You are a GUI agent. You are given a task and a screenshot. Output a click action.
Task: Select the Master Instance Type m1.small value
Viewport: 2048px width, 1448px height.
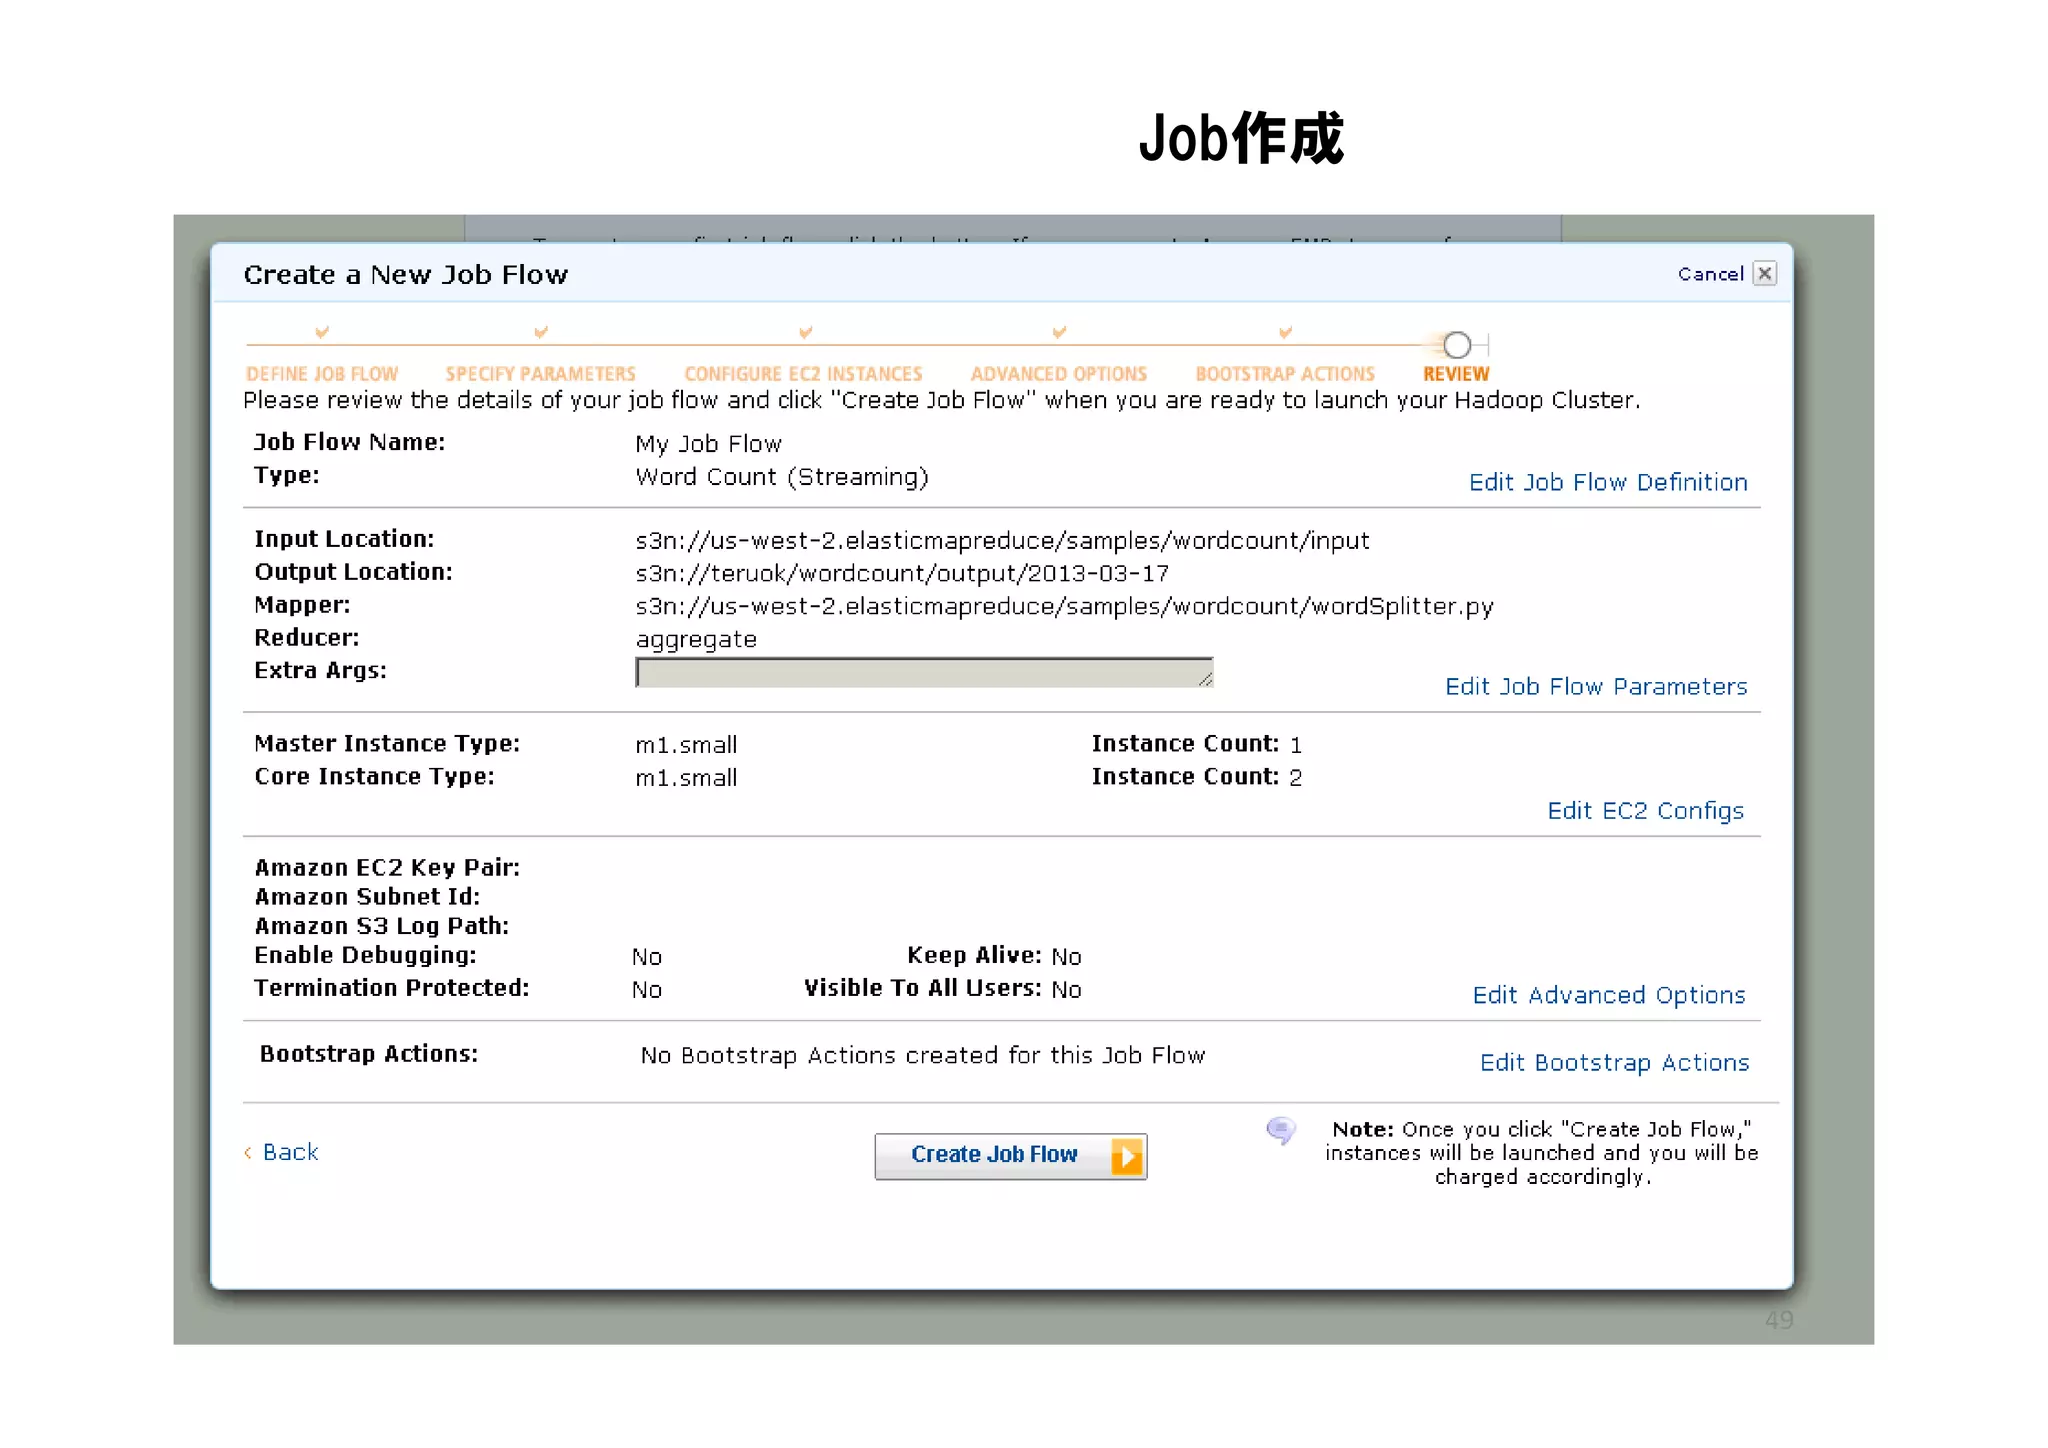686,745
